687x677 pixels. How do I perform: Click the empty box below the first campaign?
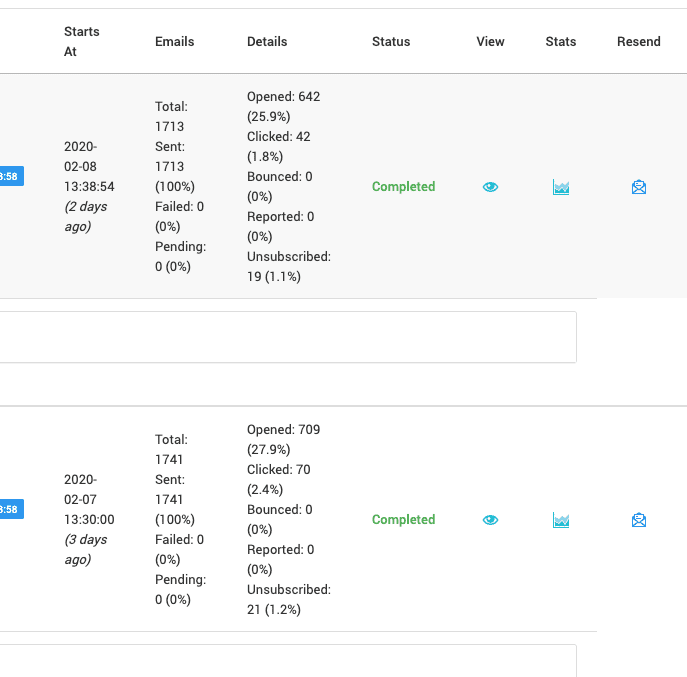(287, 337)
